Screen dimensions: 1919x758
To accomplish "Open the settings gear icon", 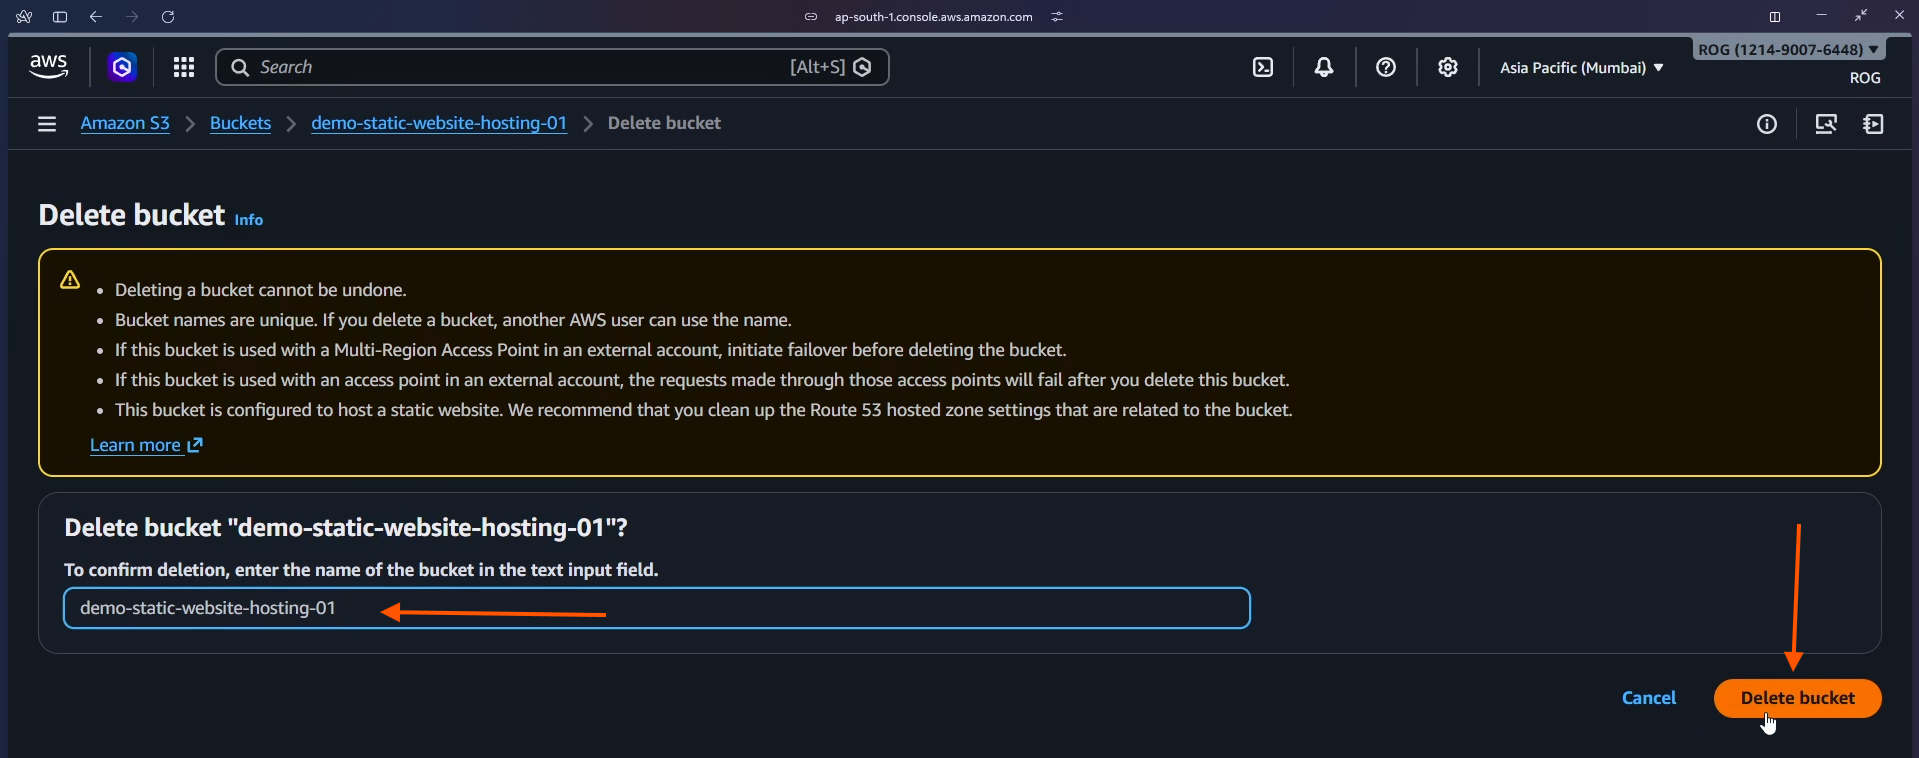I will coord(1447,67).
